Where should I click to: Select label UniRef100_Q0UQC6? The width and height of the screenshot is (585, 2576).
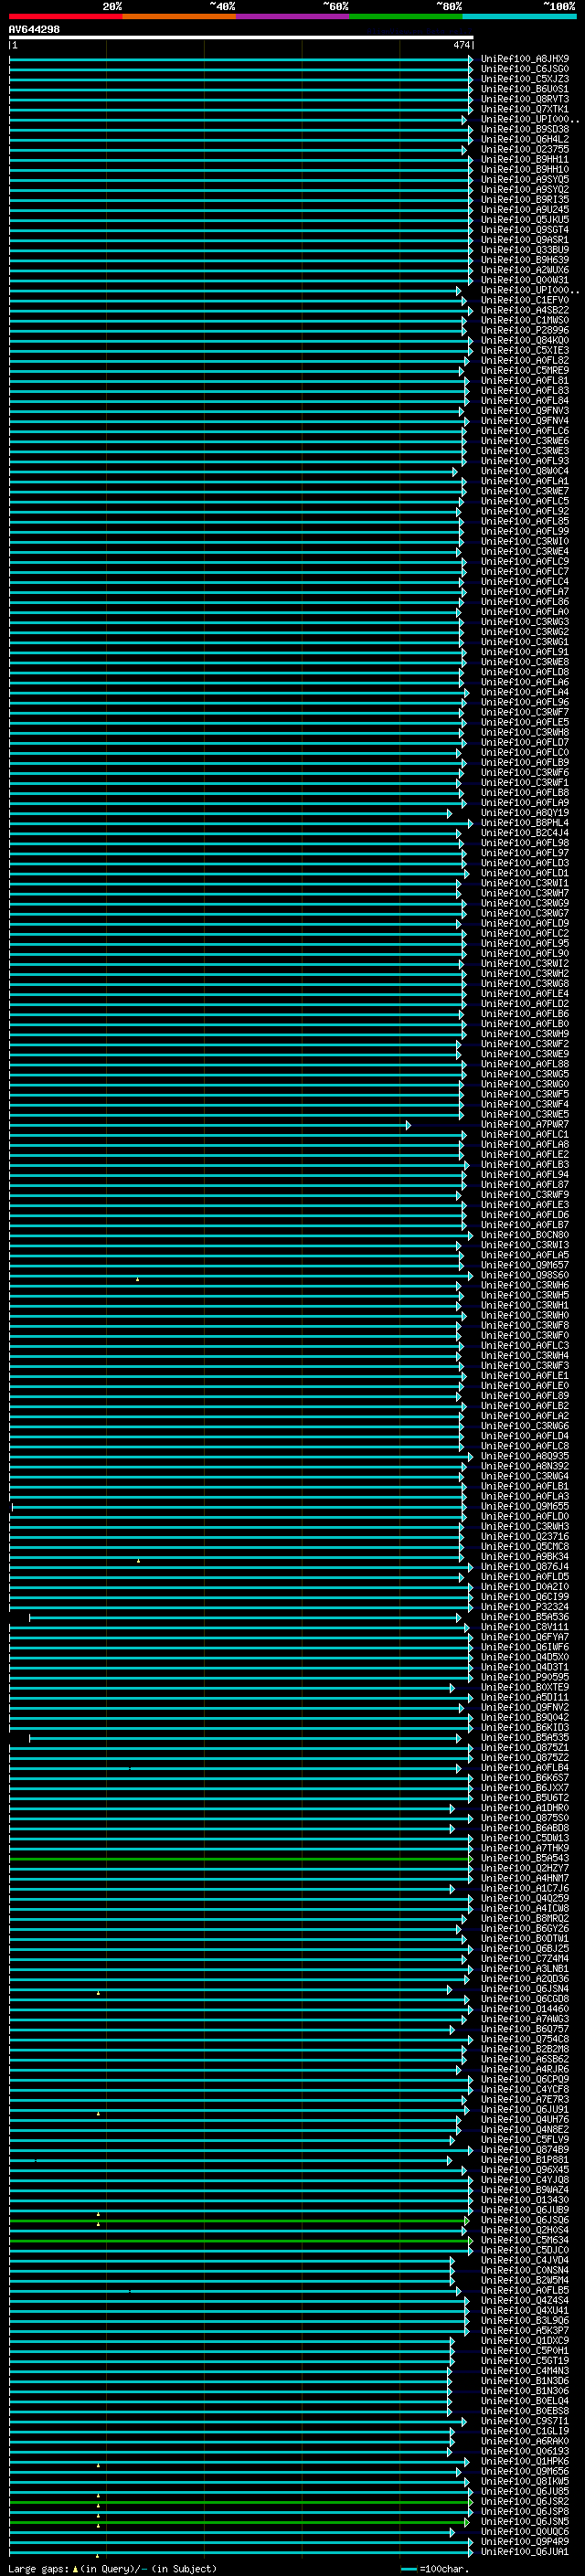tap(525, 2532)
